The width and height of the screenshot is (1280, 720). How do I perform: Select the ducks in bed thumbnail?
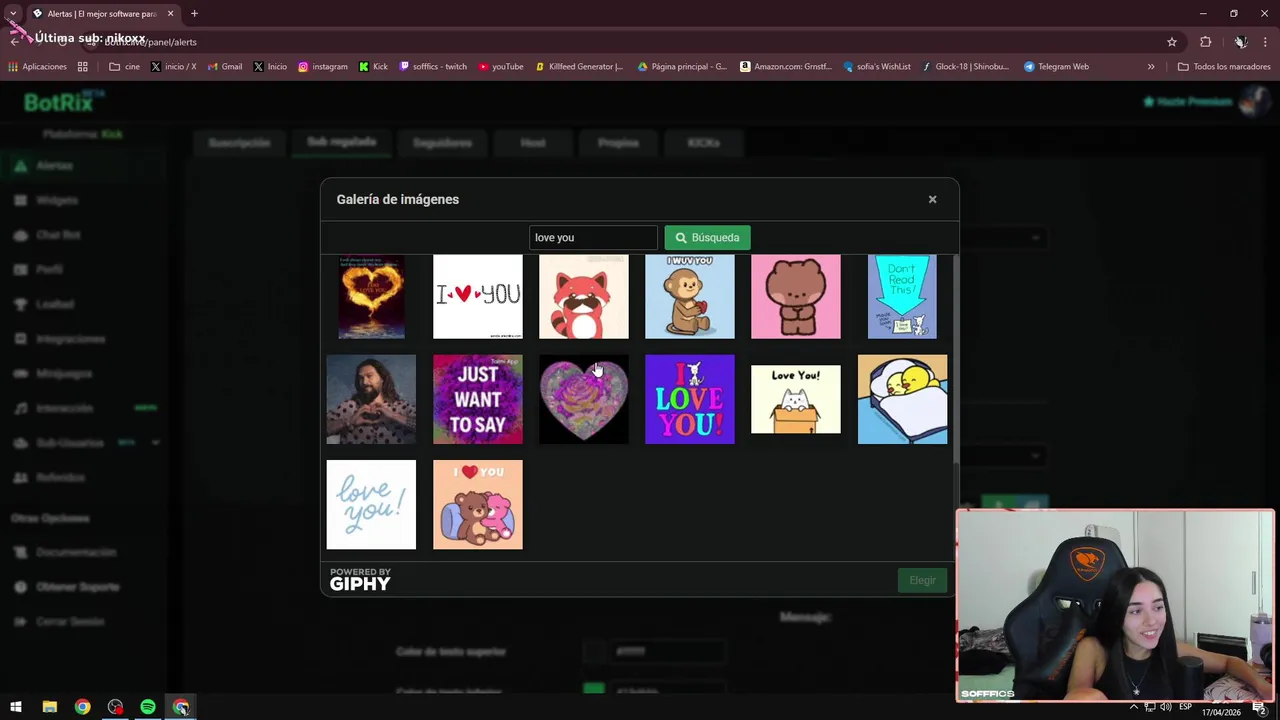(902, 399)
